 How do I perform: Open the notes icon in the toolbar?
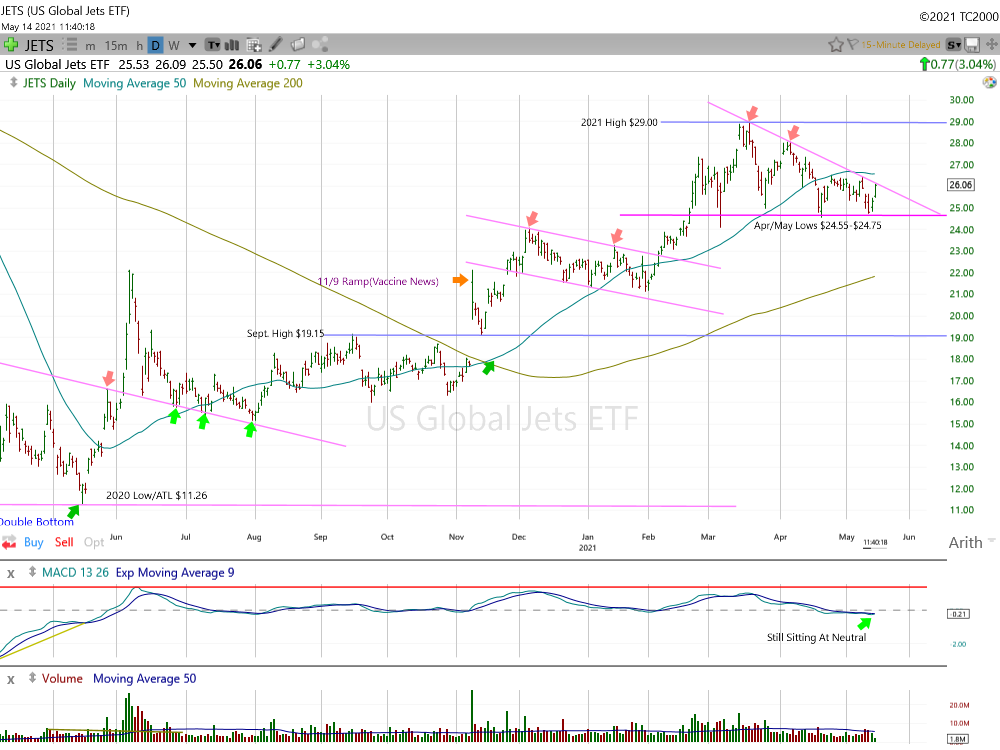(x=297, y=45)
